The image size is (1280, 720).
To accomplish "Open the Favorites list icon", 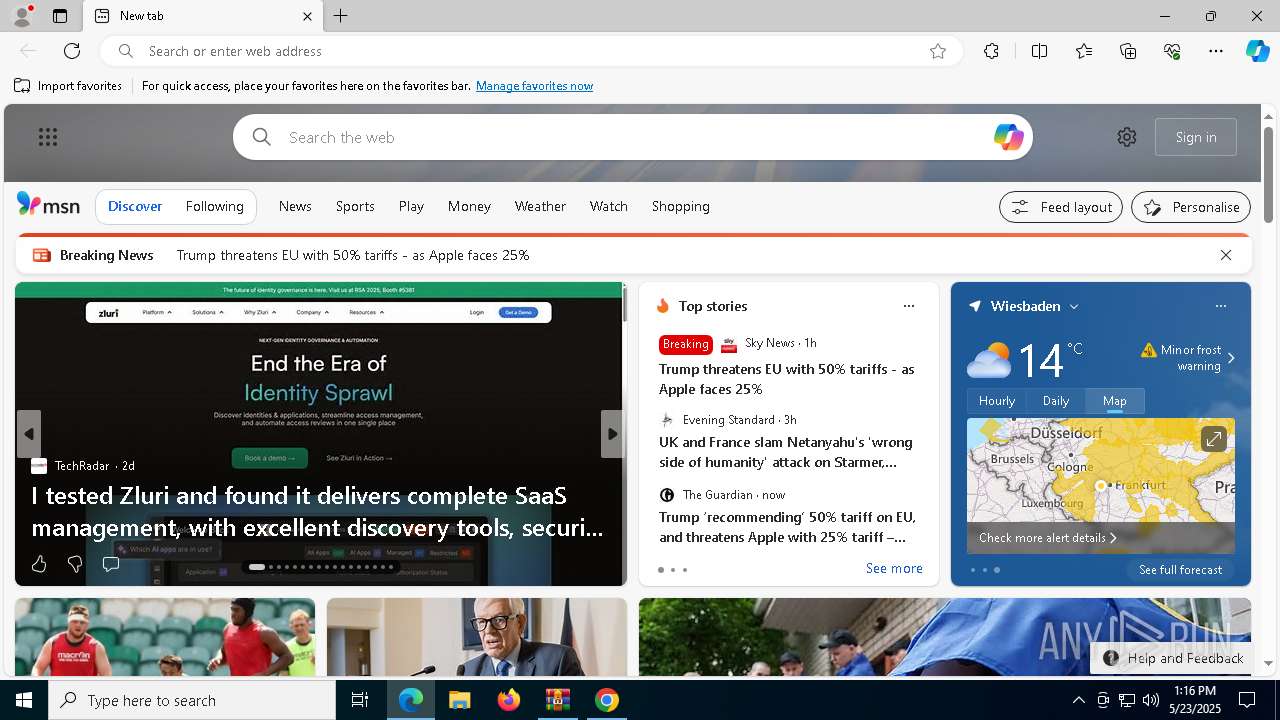I will coord(1084,51).
